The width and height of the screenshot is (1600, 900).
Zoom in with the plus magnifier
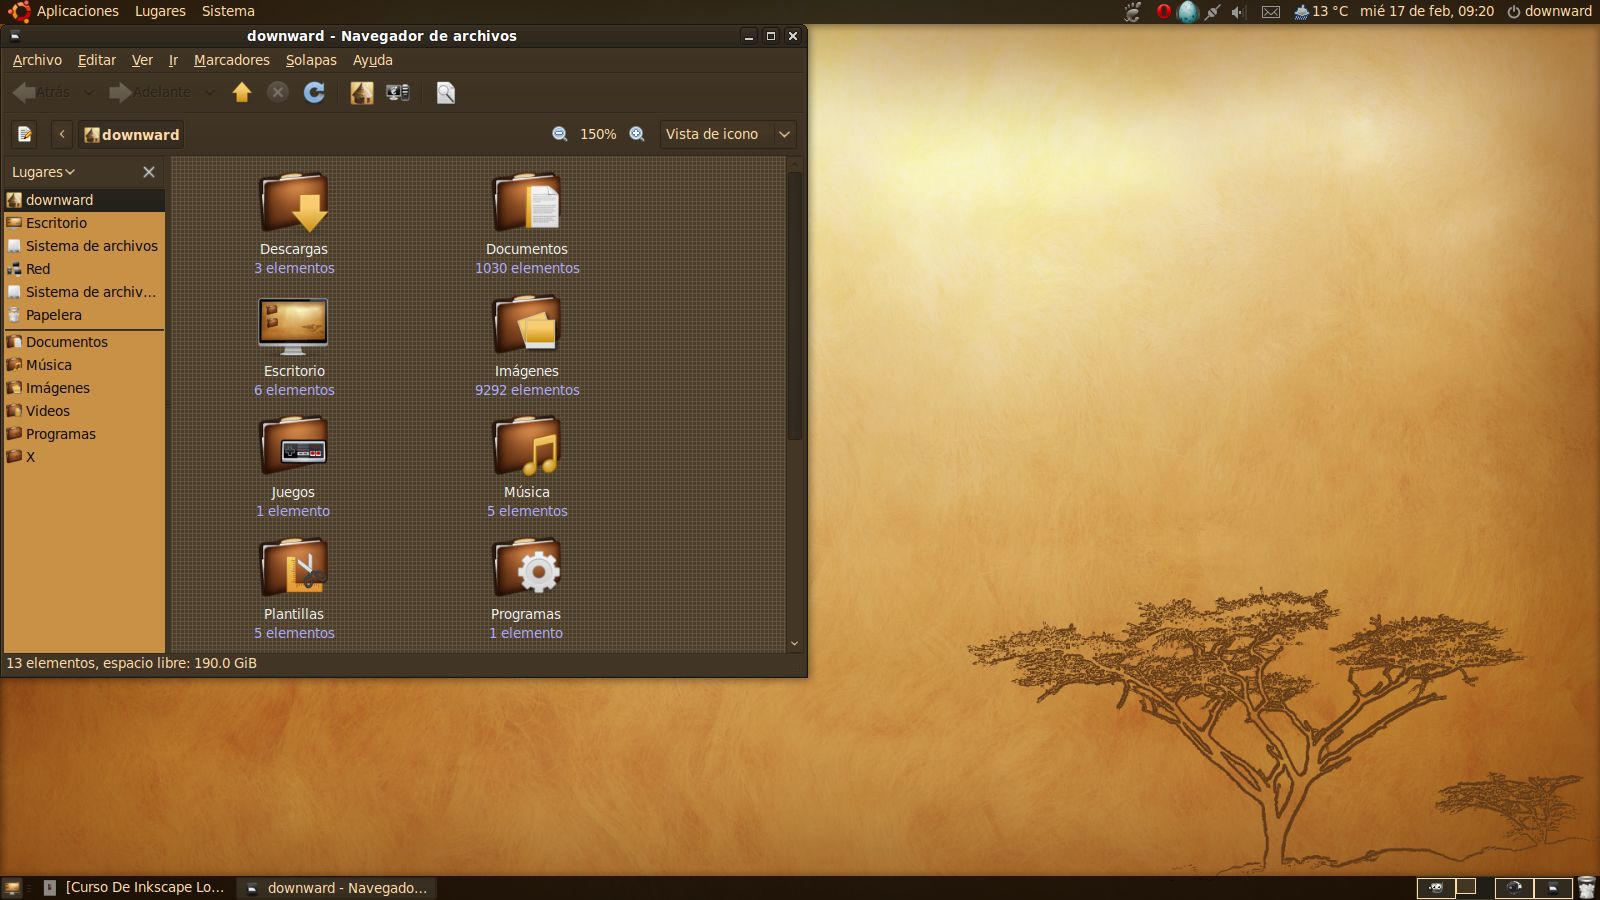[x=637, y=134]
